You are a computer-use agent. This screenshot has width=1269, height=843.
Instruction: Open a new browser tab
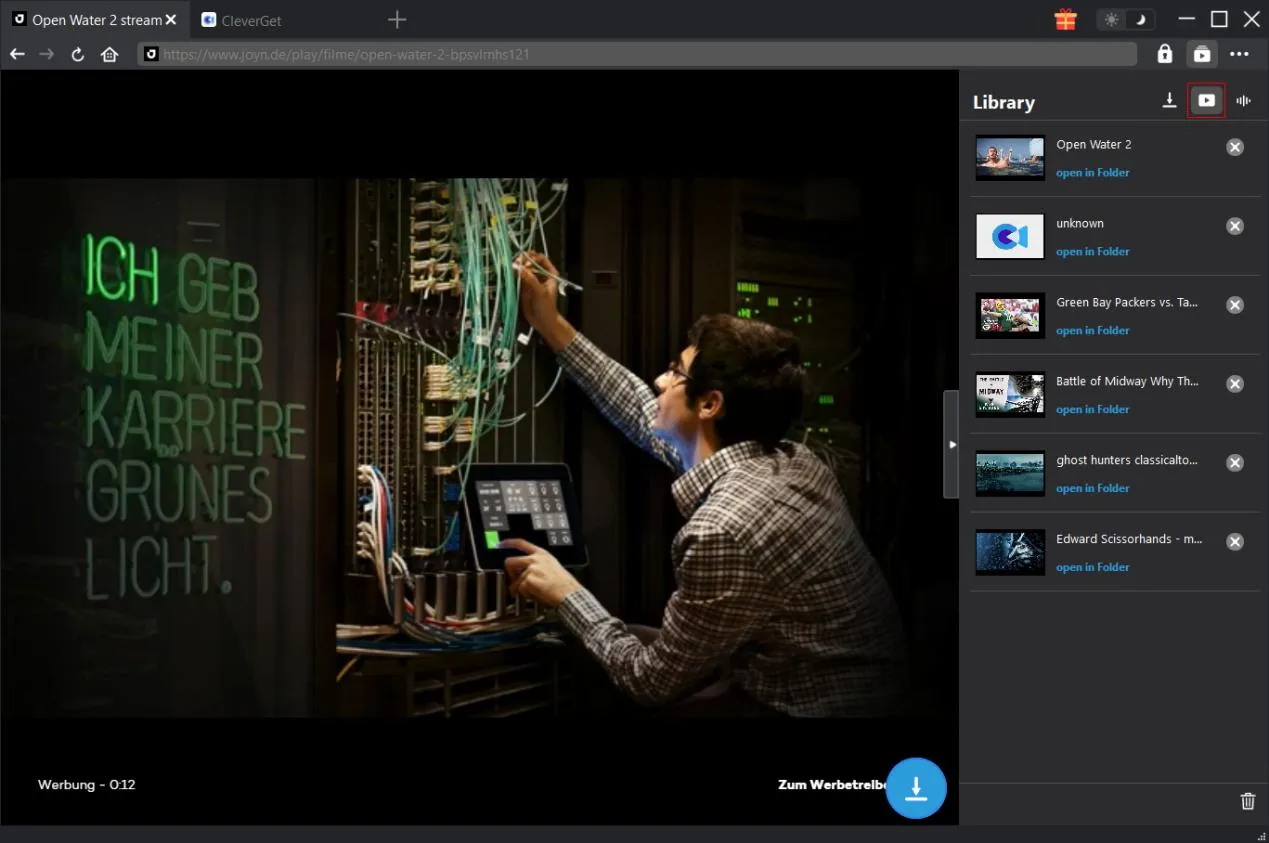click(397, 20)
